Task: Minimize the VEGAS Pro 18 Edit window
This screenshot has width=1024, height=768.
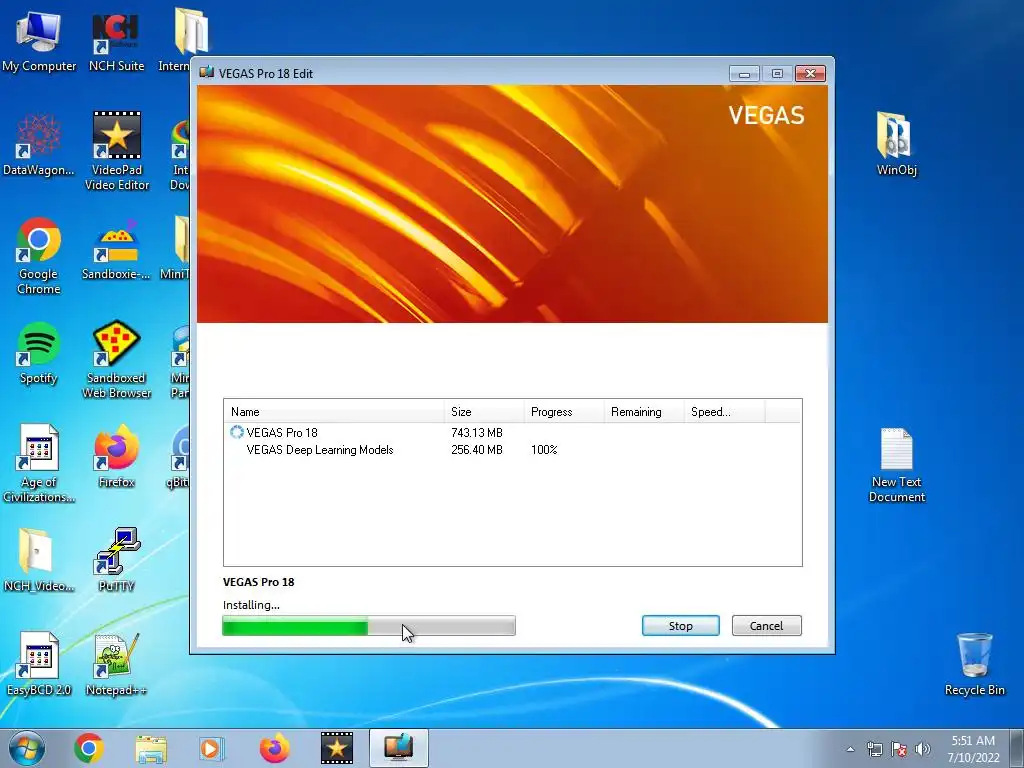Action: (x=744, y=74)
